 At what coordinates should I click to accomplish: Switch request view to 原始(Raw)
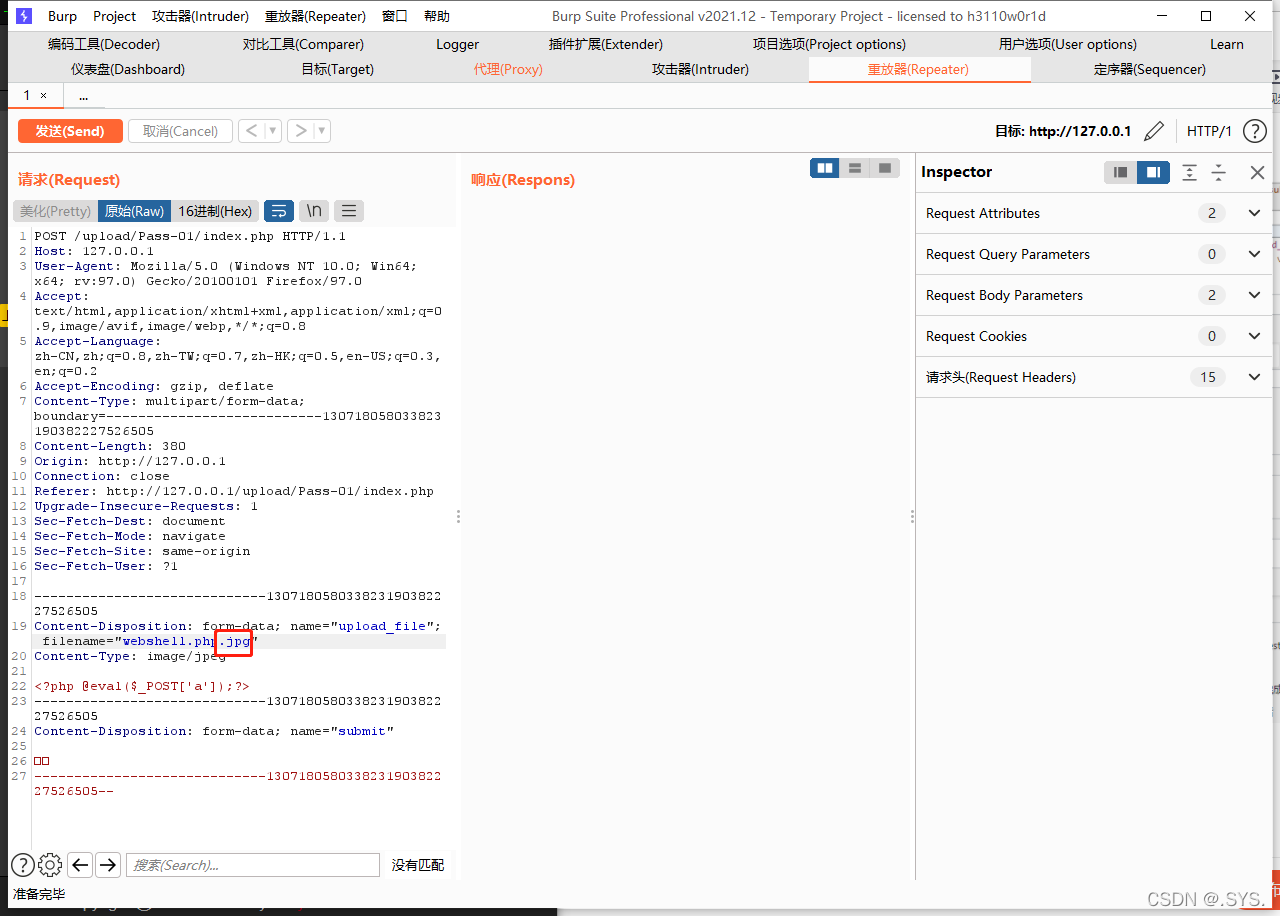pos(134,211)
